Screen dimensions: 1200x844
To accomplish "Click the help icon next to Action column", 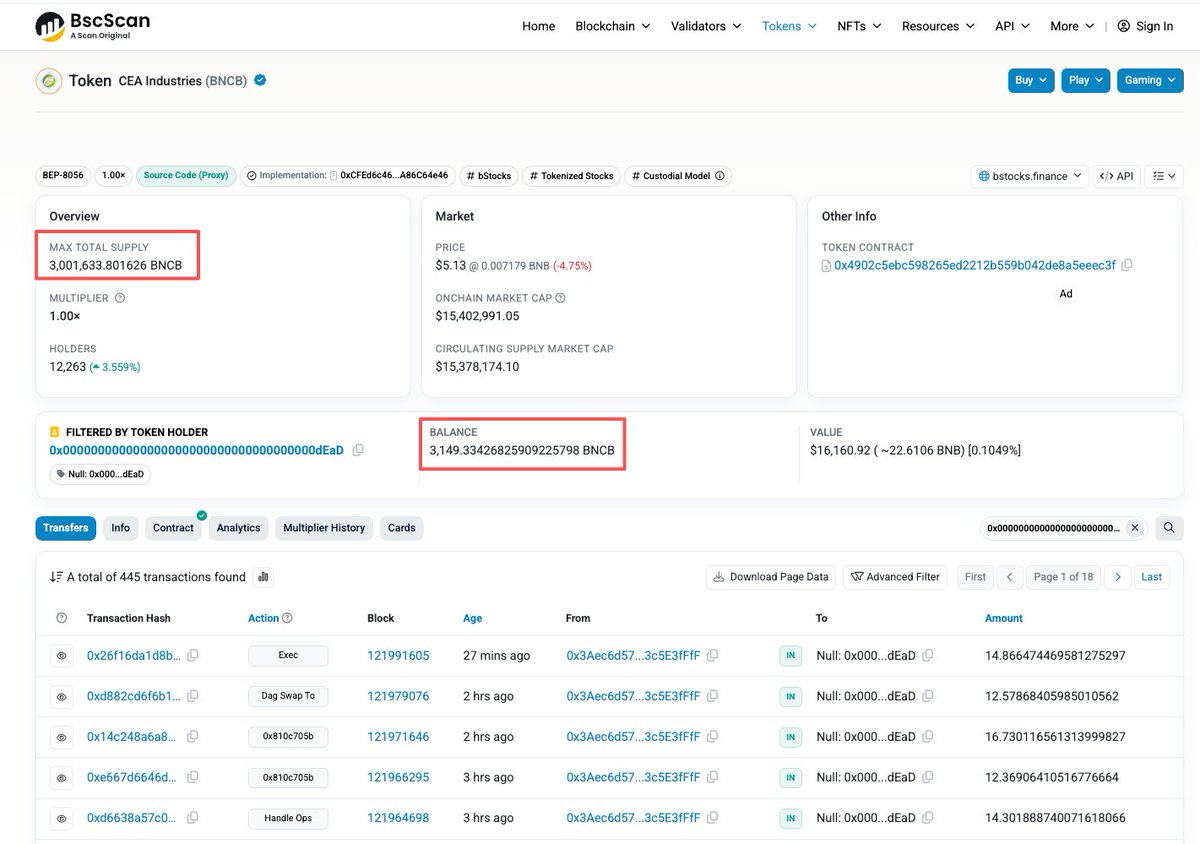I will pos(288,618).
